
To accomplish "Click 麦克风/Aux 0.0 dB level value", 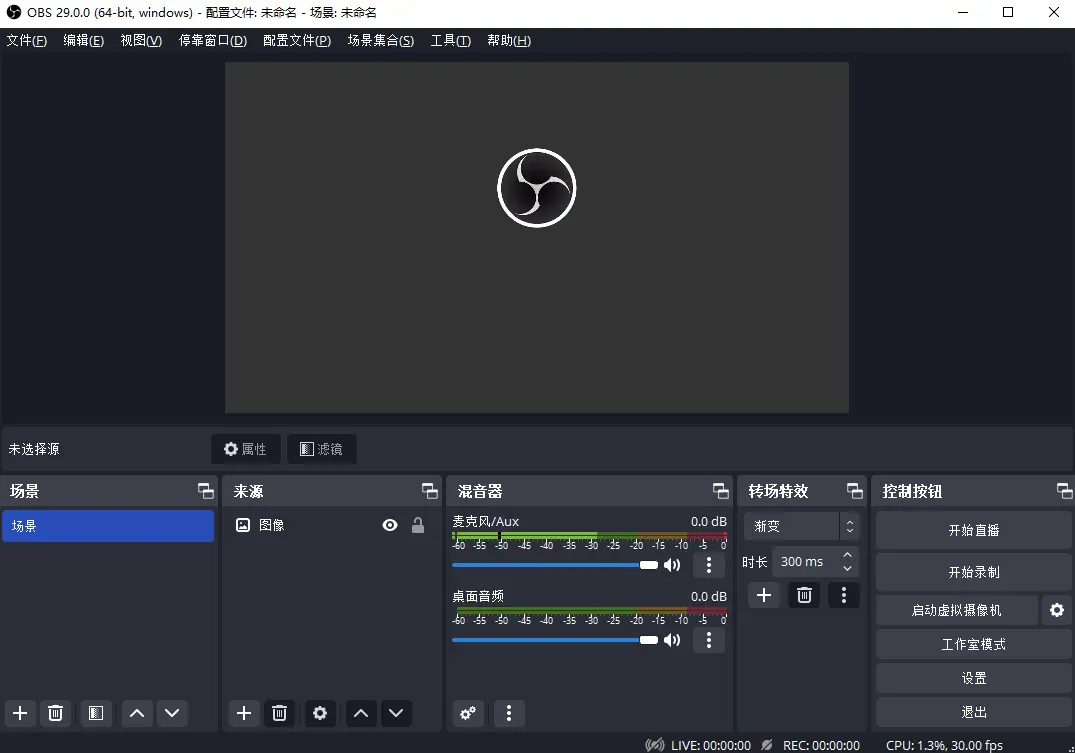I will (708, 521).
